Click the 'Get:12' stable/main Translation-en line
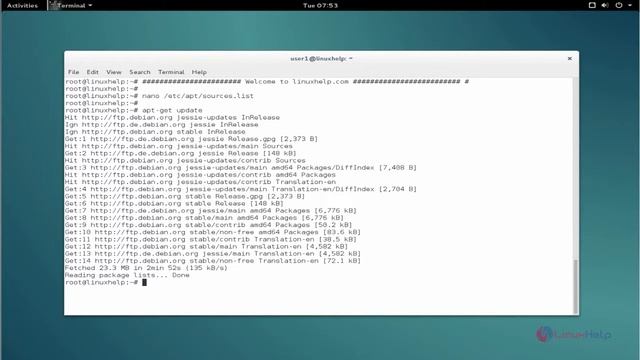 [206, 247]
